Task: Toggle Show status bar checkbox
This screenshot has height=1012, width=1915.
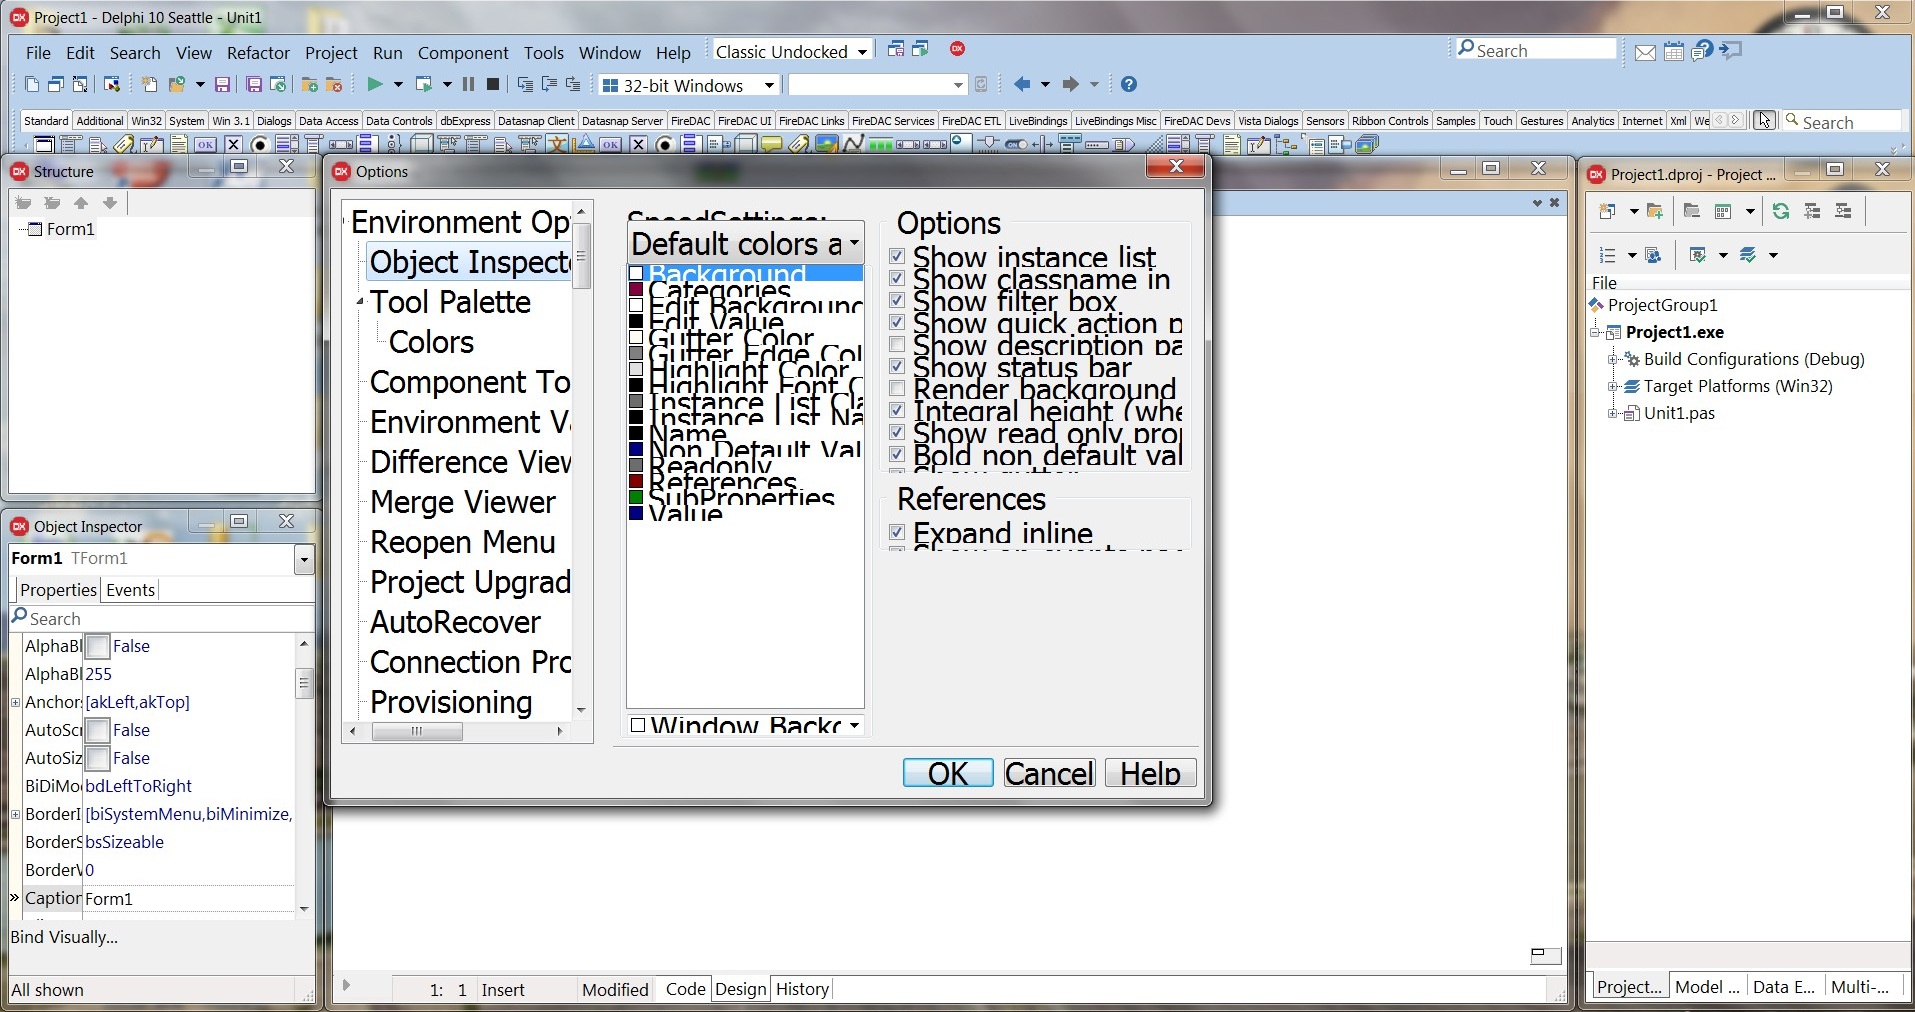Action: 897,367
